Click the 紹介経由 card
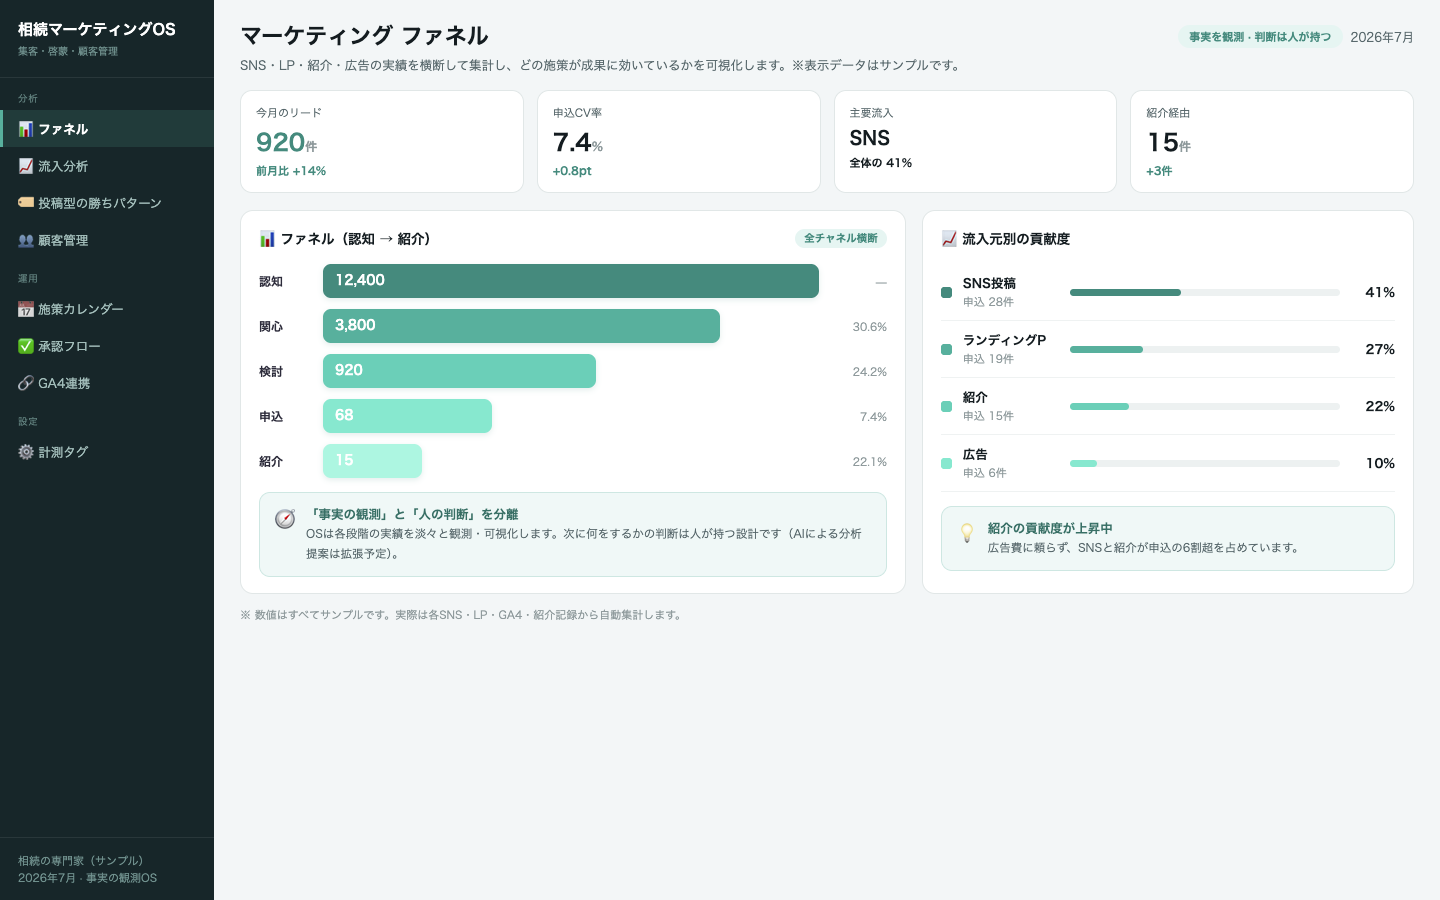The height and width of the screenshot is (900, 1440). (x=1272, y=141)
